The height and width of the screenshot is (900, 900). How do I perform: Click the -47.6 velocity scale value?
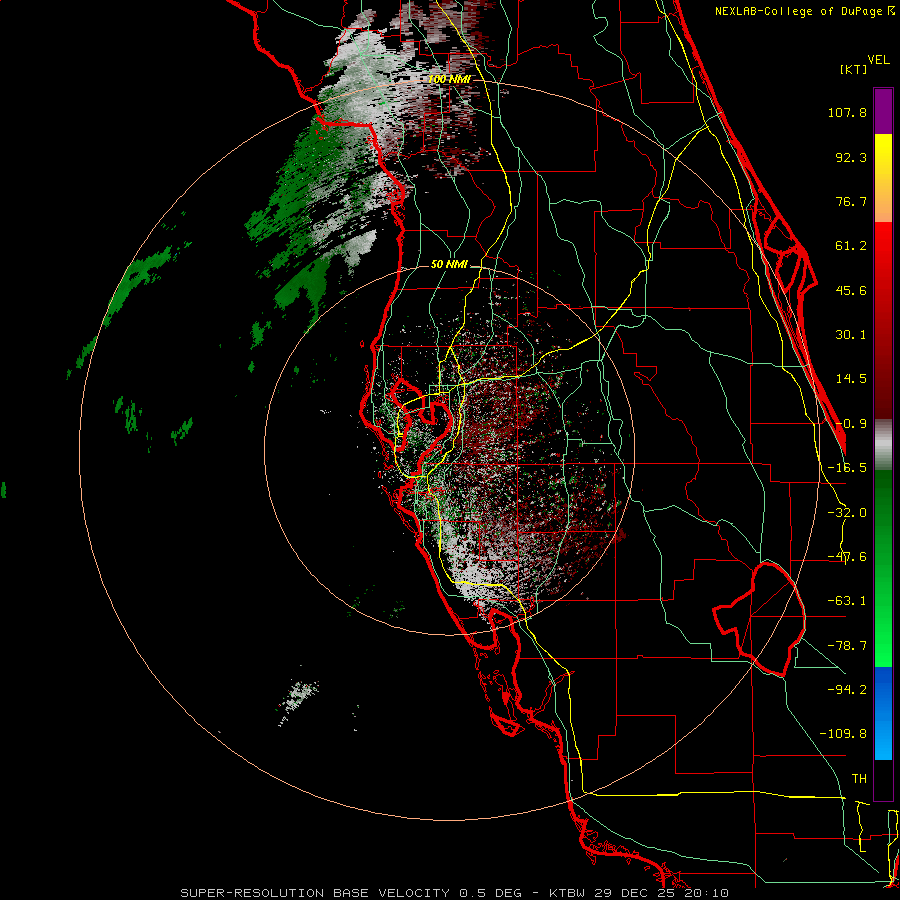847,557
